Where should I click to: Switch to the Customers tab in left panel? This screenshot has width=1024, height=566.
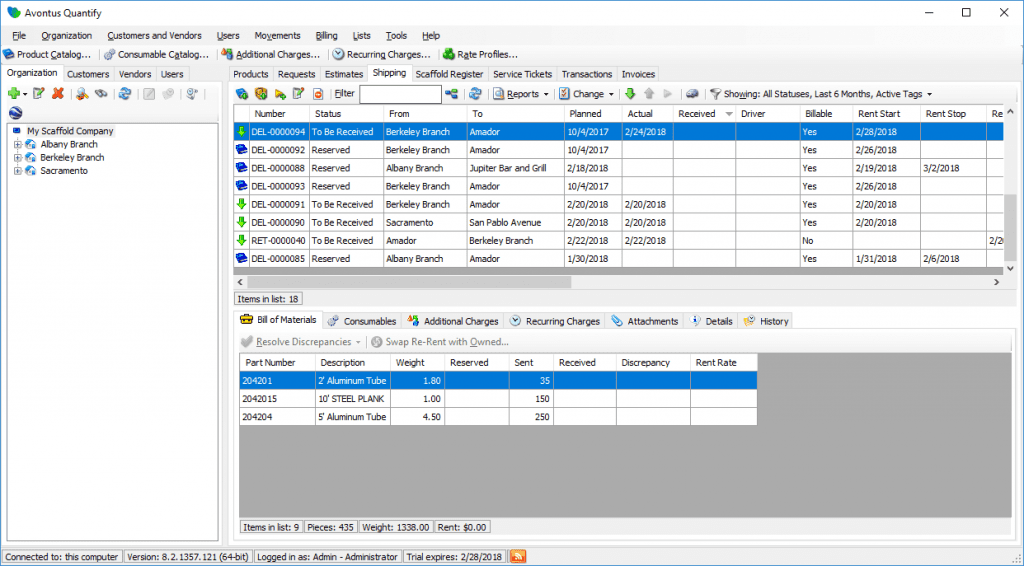pyautogui.click(x=88, y=74)
